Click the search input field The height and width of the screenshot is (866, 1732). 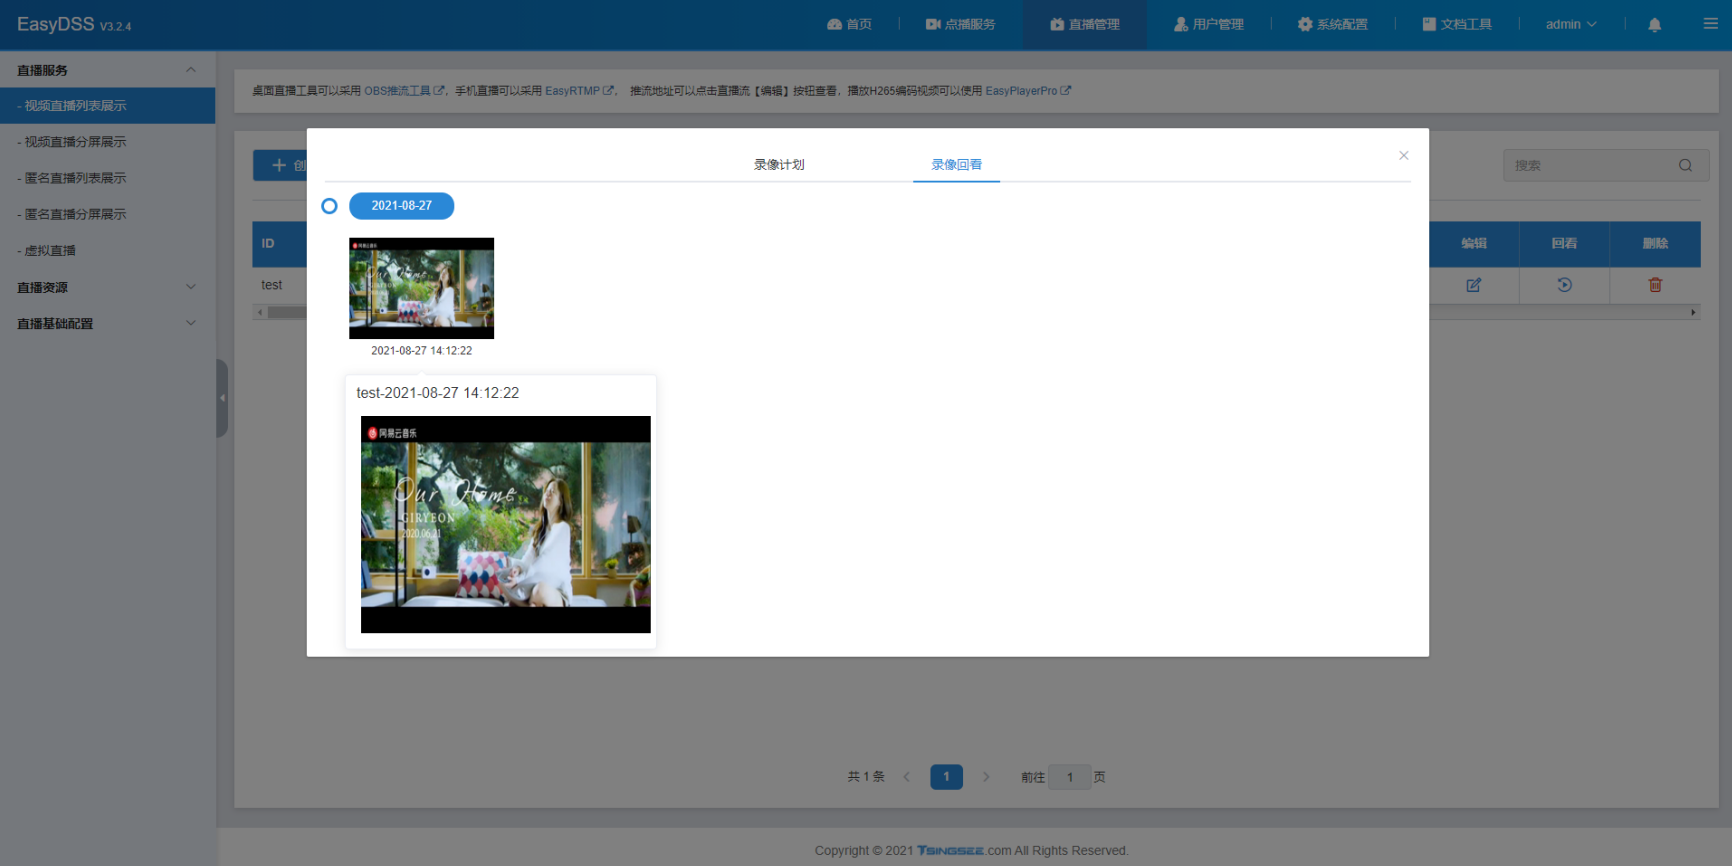[x=1606, y=166]
